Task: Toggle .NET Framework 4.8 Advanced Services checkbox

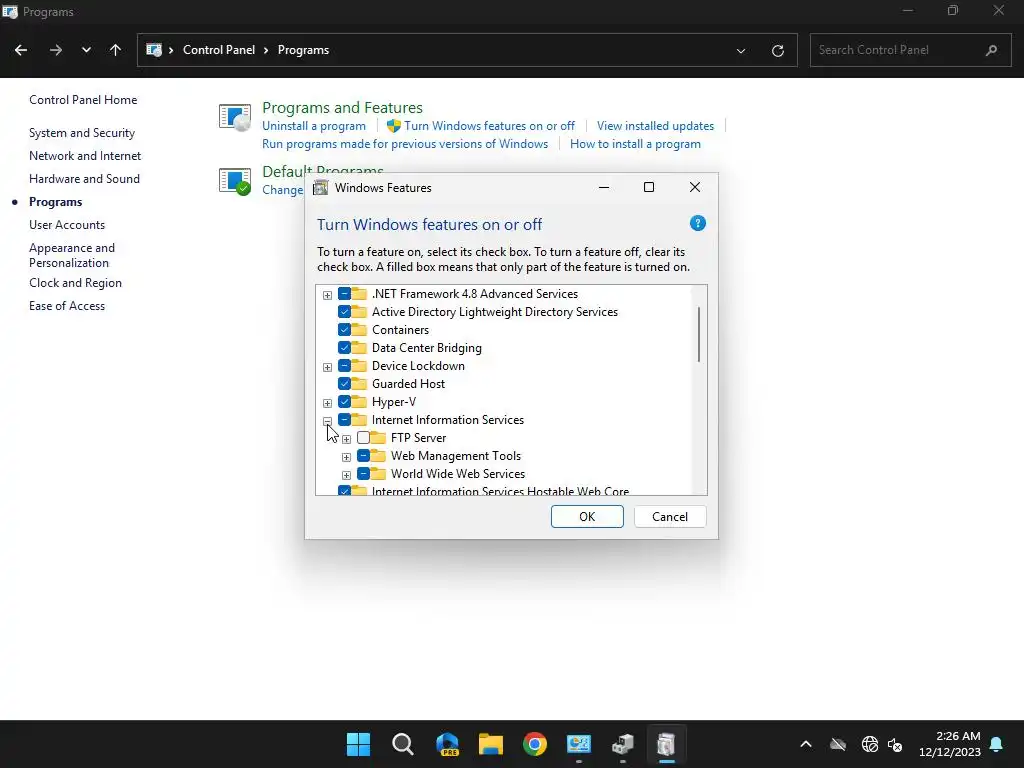Action: tap(344, 294)
